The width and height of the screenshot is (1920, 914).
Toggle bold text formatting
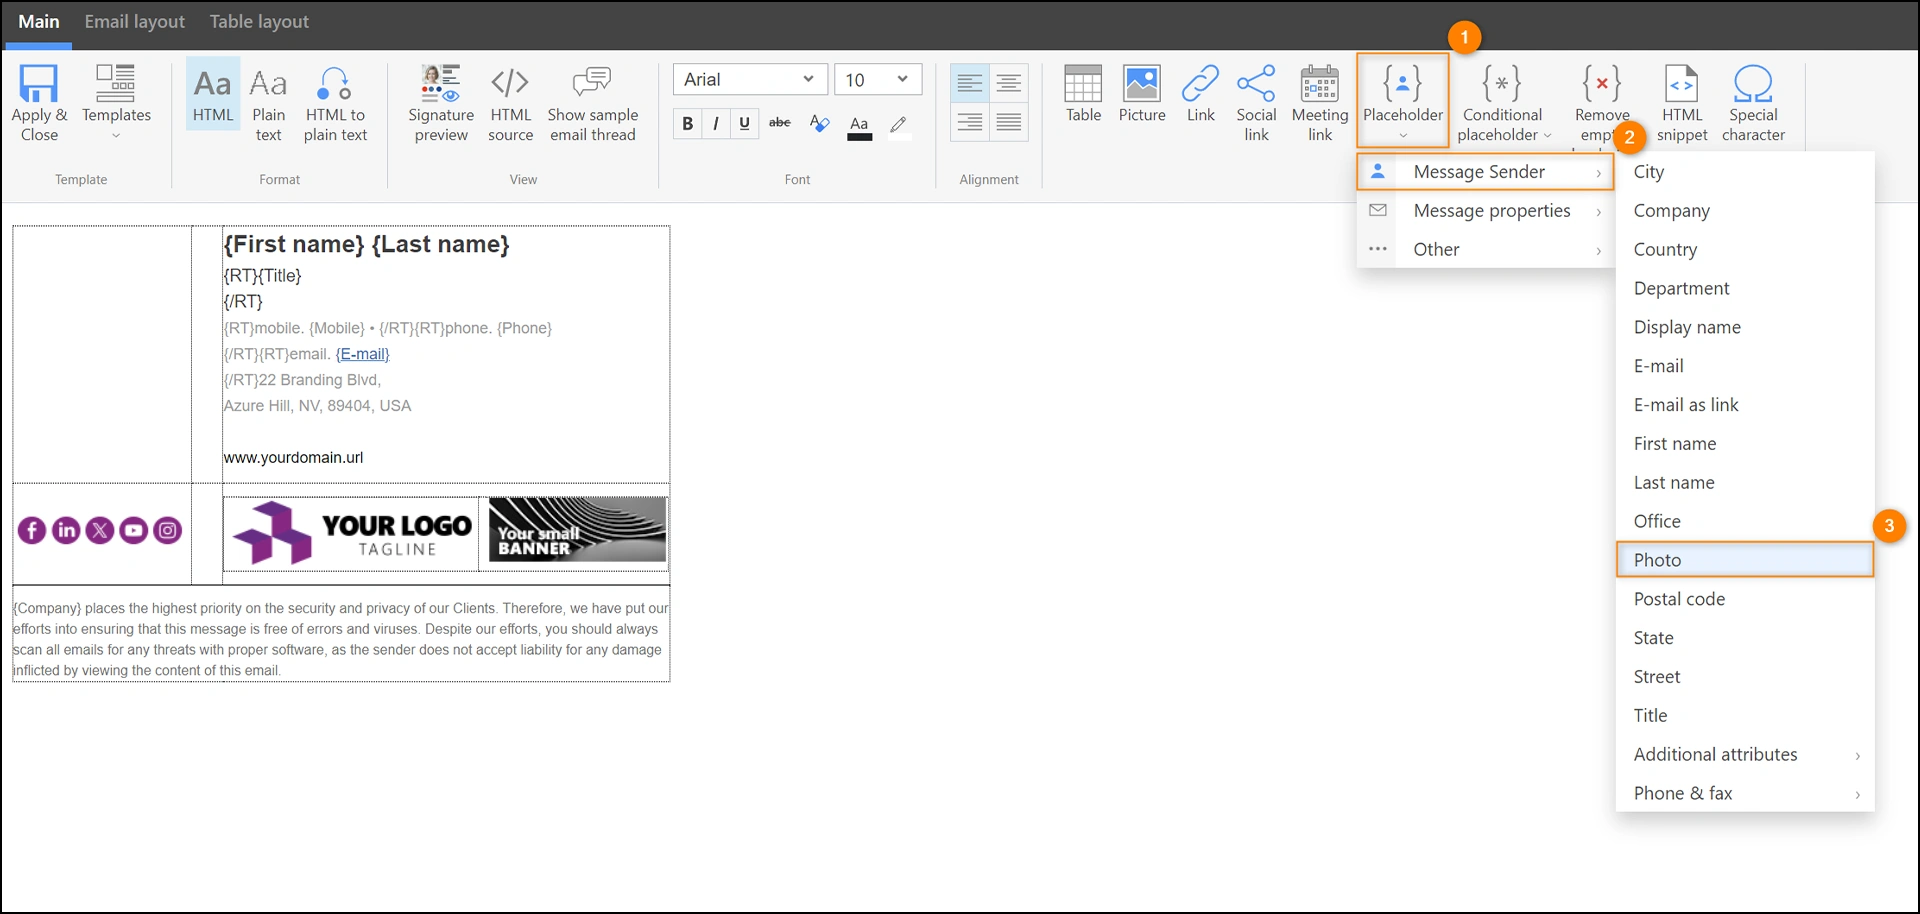click(687, 123)
